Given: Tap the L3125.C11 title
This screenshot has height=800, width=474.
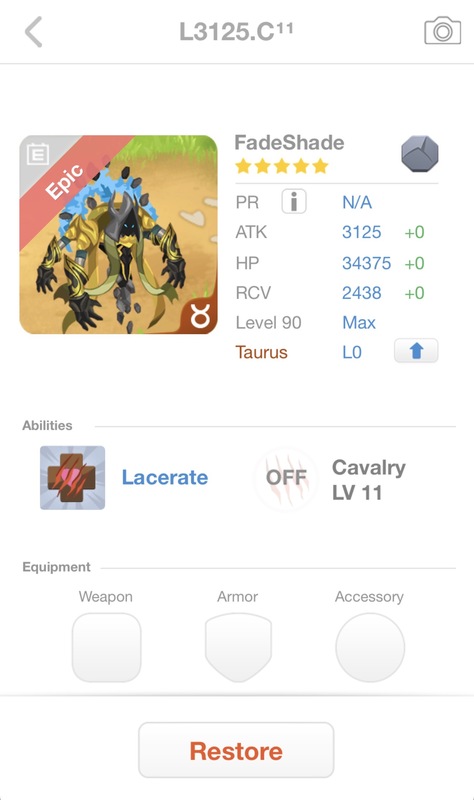Looking at the screenshot, I should (236, 32).
